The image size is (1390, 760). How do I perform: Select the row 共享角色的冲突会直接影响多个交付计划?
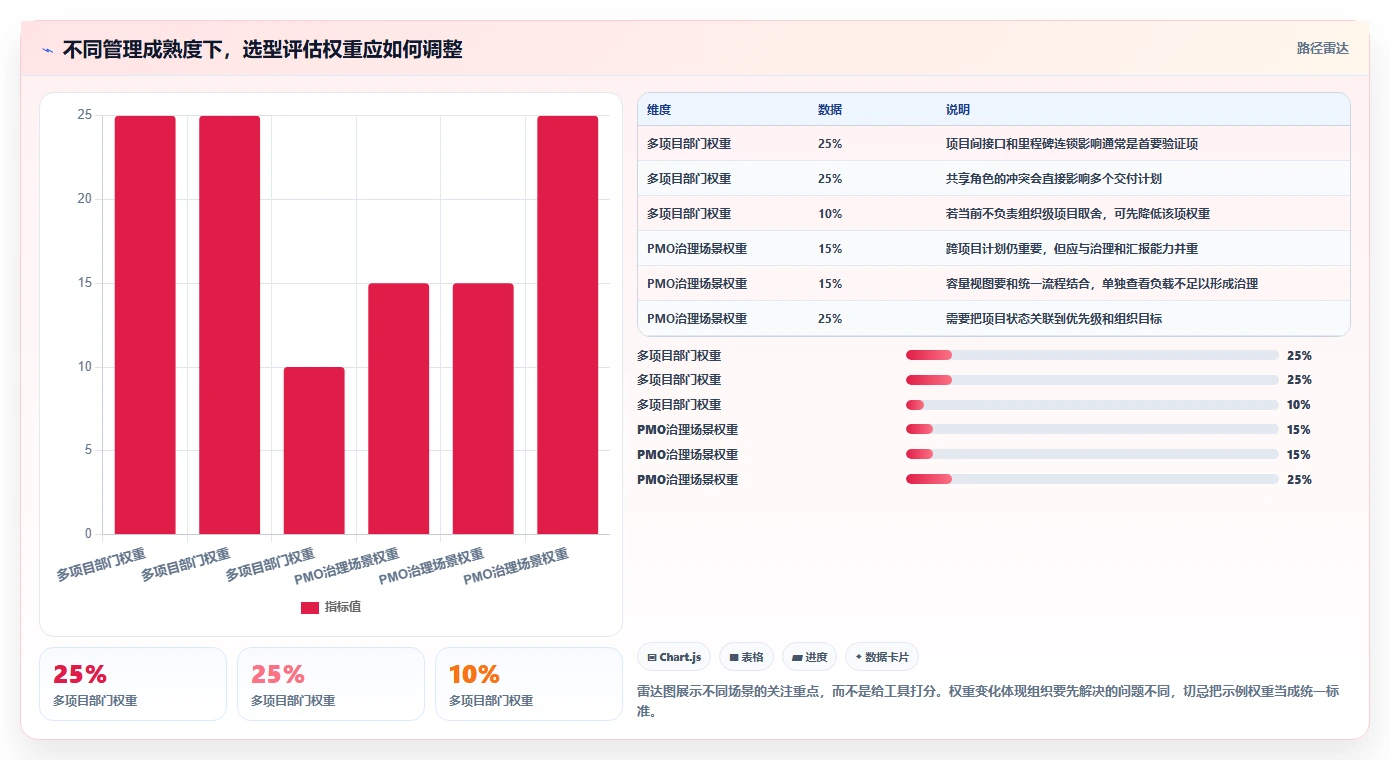pyautogui.click(x=993, y=179)
